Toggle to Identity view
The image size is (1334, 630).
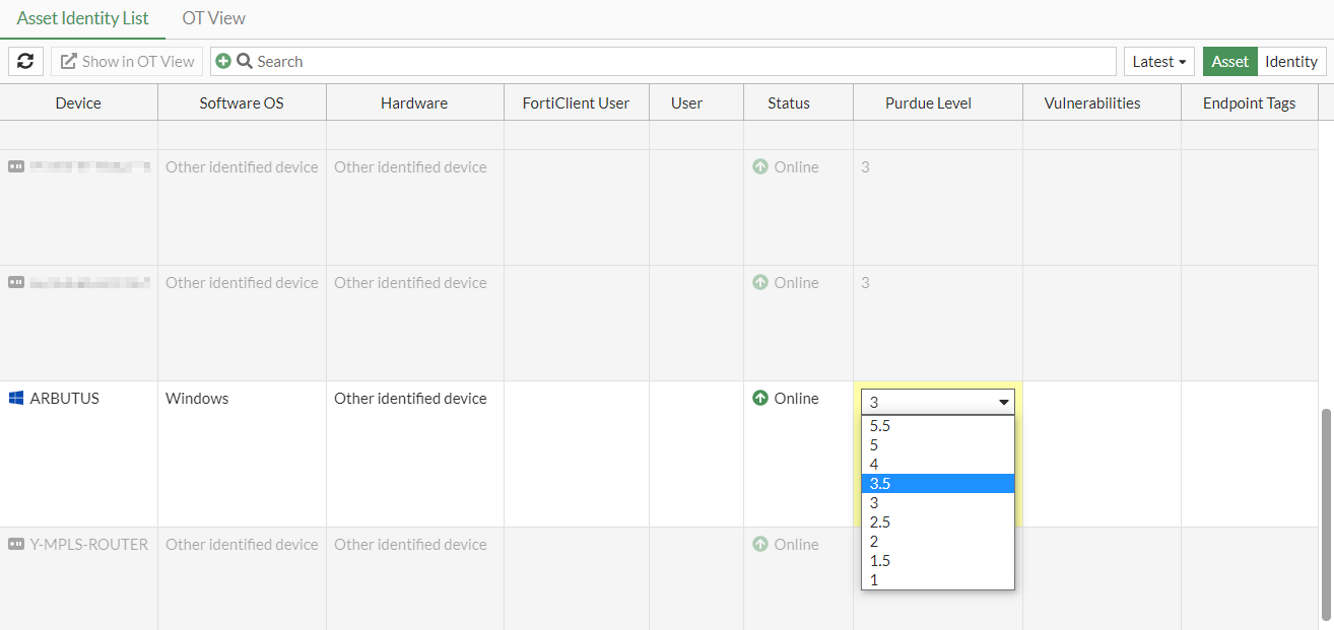coord(1291,61)
